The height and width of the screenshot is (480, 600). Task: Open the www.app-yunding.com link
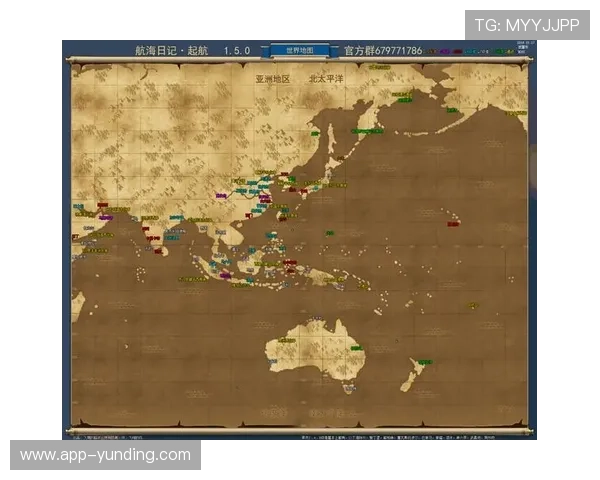pyautogui.click(x=105, y=455)
